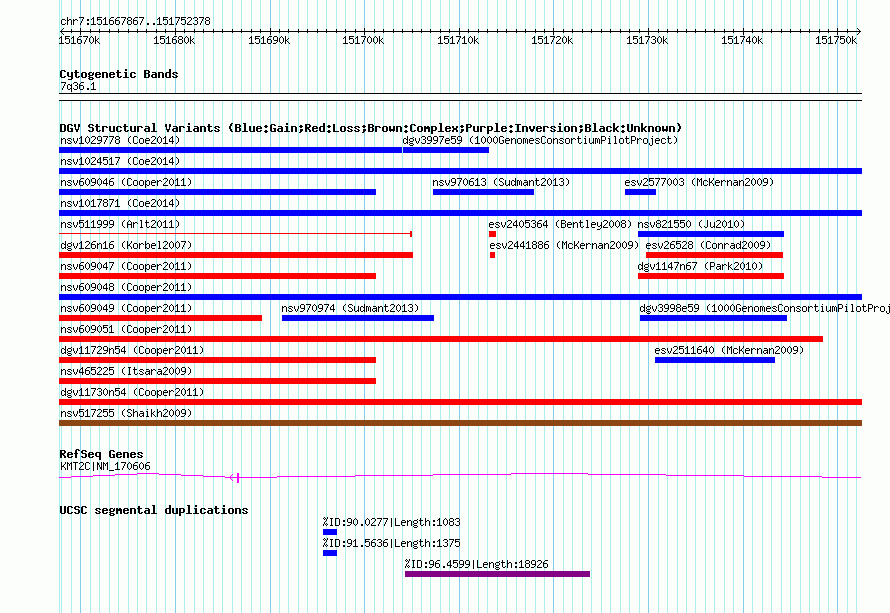Click the Cytogenetic Bands track title
The width and height of the screenshot is (890, 613).
click(x=119, y=74)
